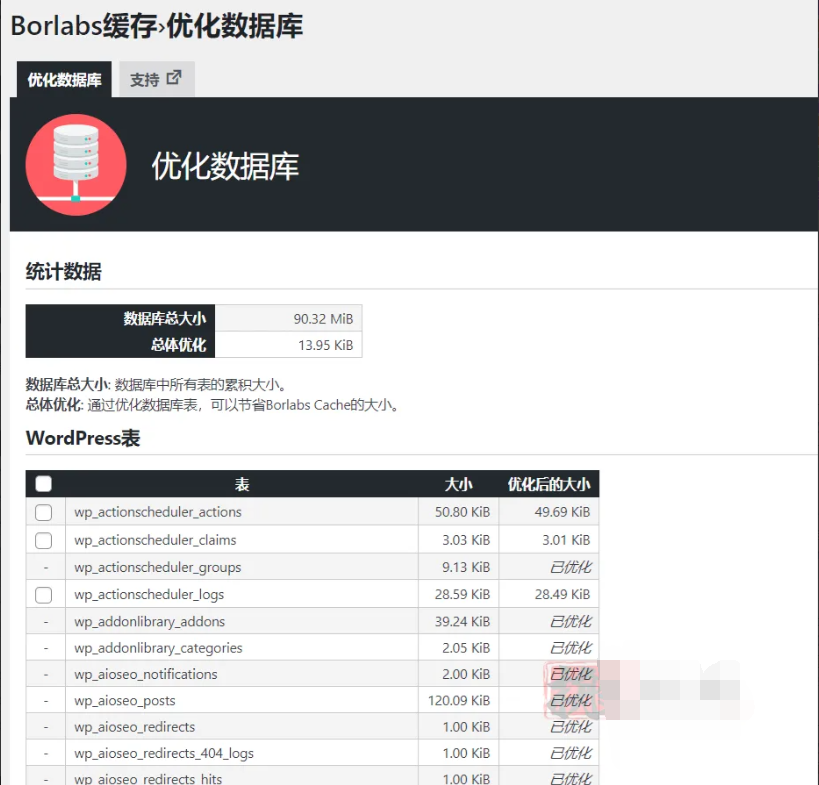The height and width of the screenshot is (785, 819).
Task: Click the external link icon beside 支持
Action: [174, 78]
